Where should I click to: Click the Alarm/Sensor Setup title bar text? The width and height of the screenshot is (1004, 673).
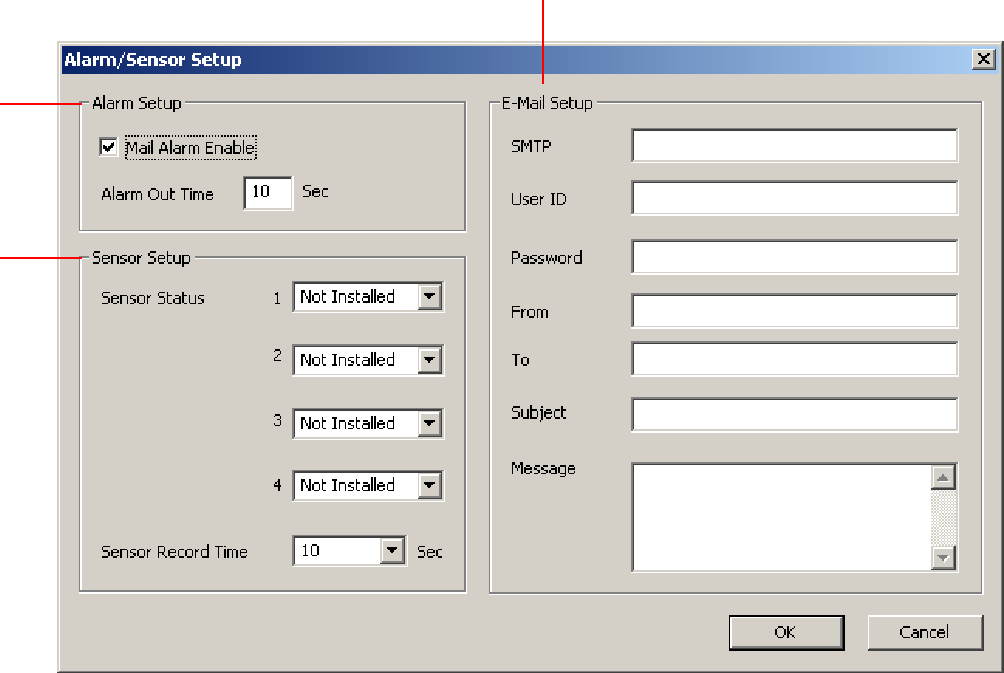point(153,60)
